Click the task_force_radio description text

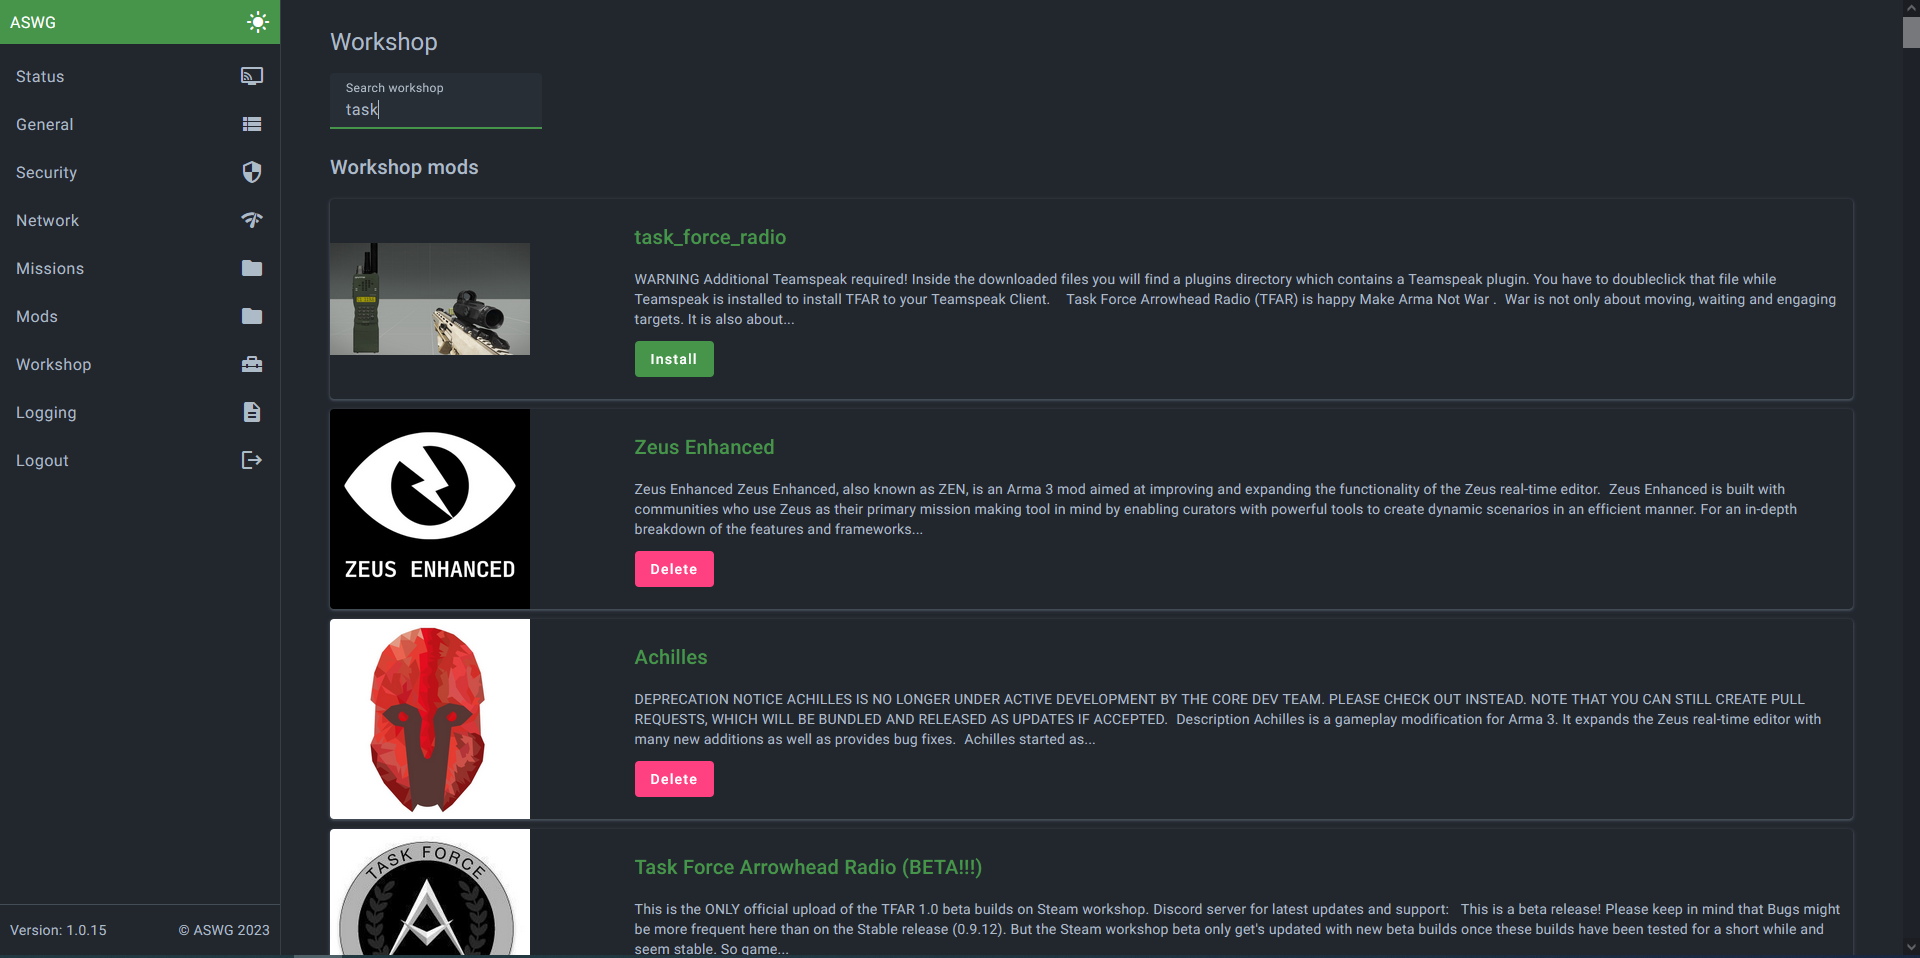1235,299
